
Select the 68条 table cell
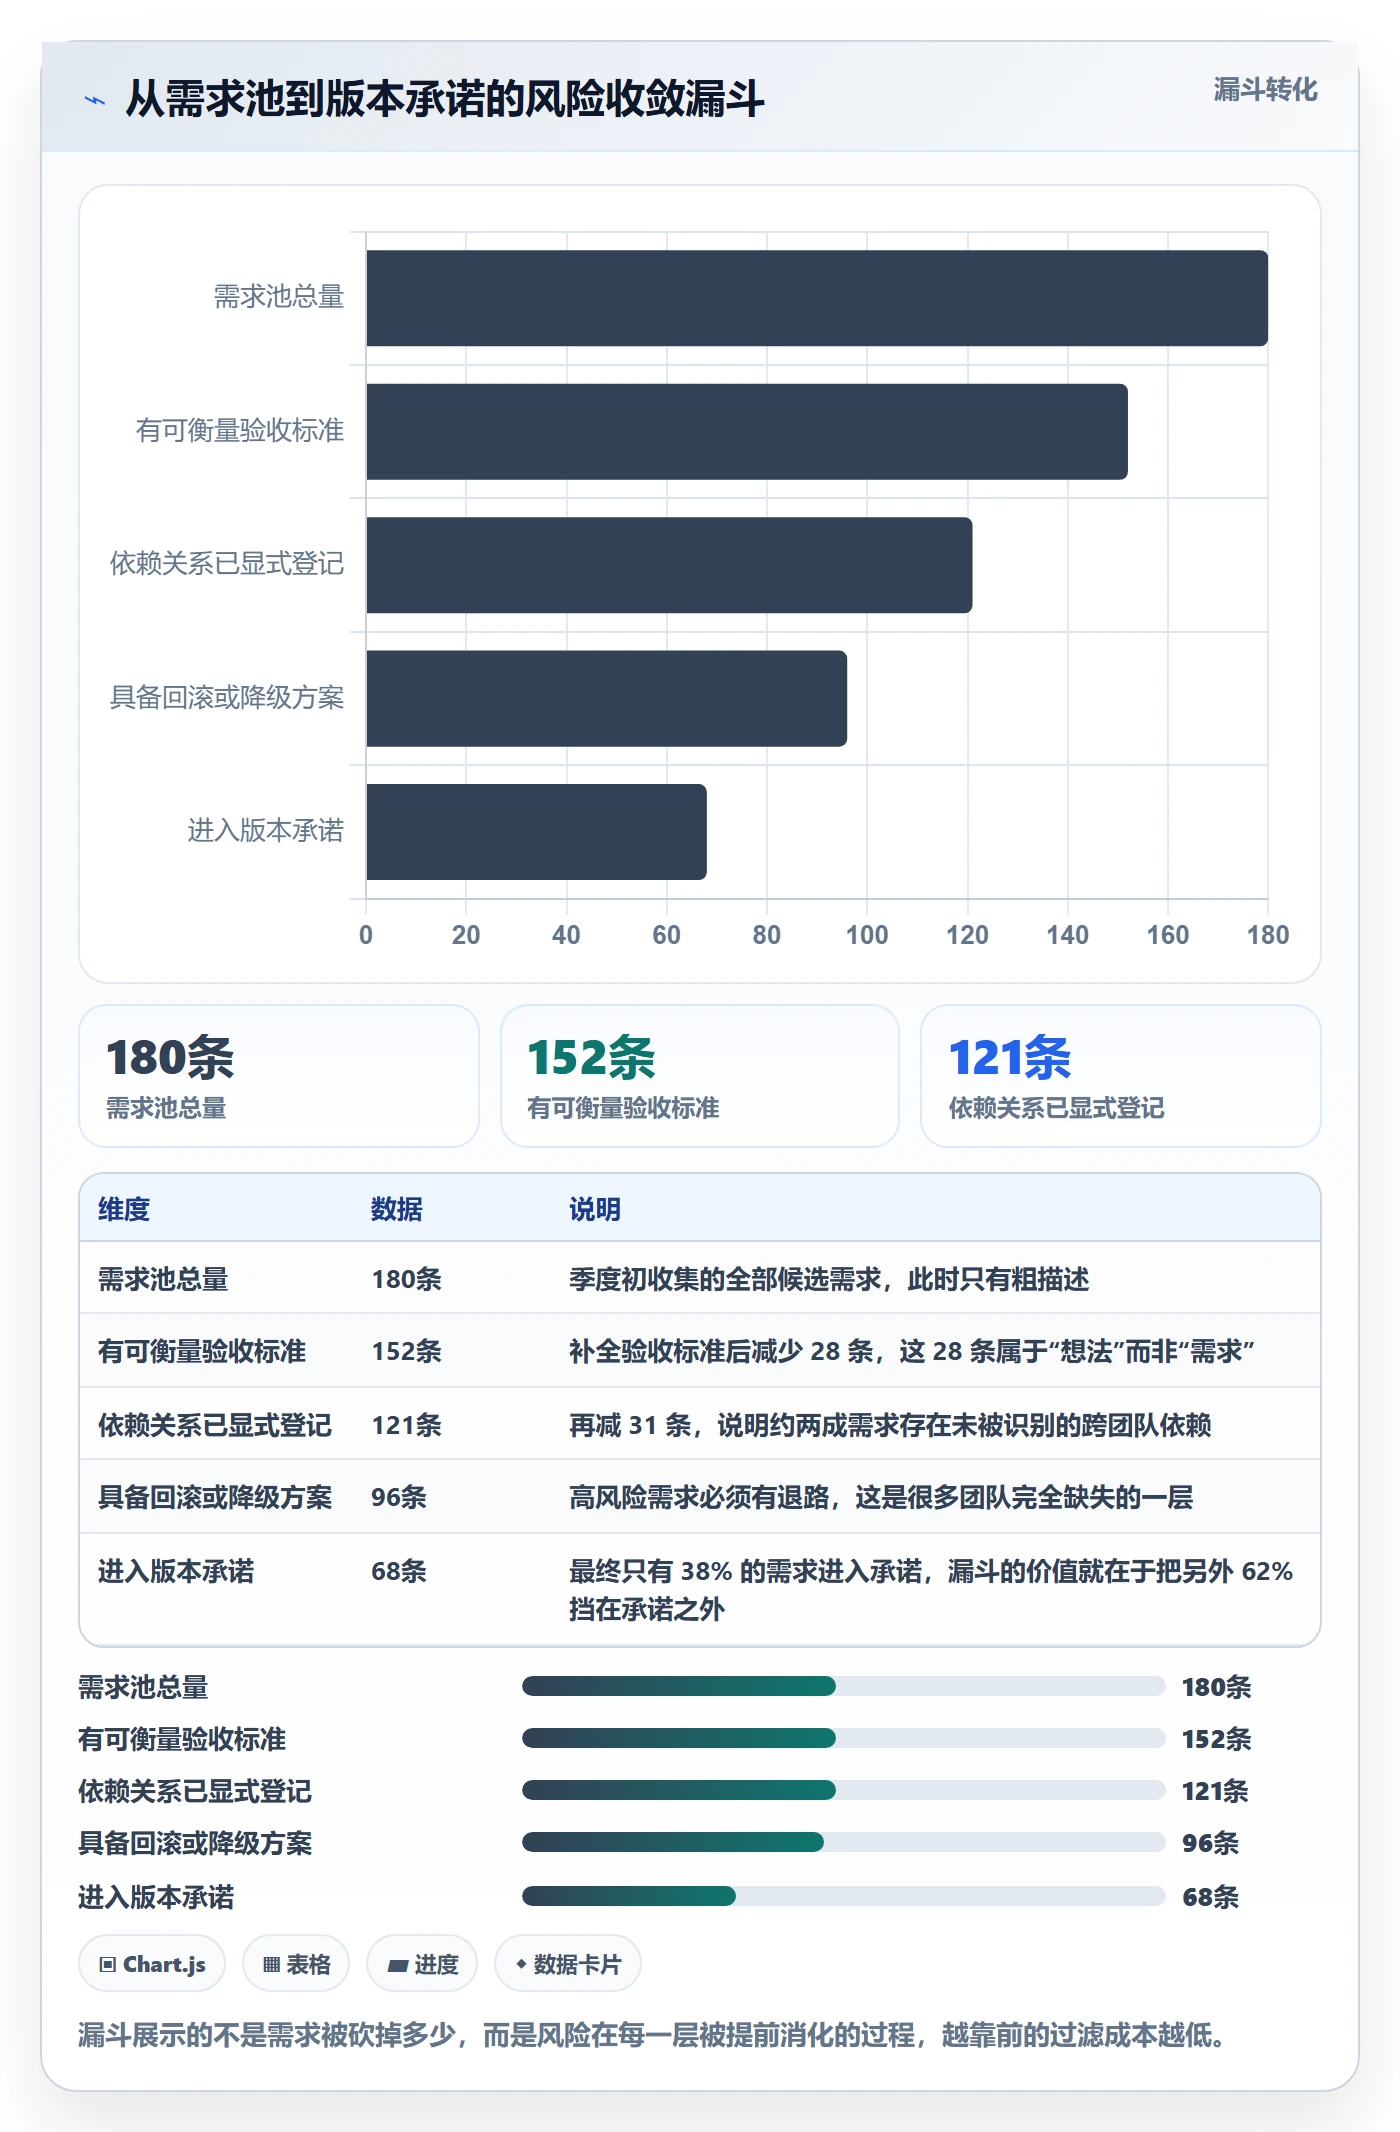coord(399,1571)
